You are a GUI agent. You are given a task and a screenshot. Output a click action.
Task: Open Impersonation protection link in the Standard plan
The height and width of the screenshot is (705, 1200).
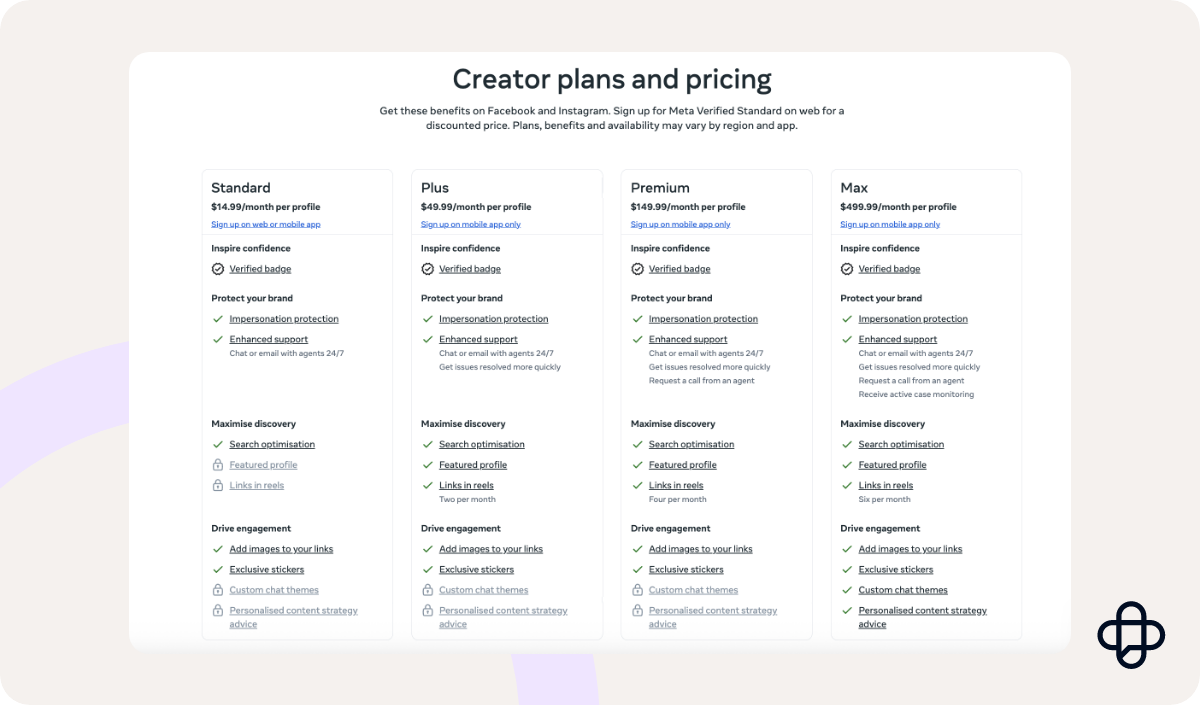pos(284,319)
